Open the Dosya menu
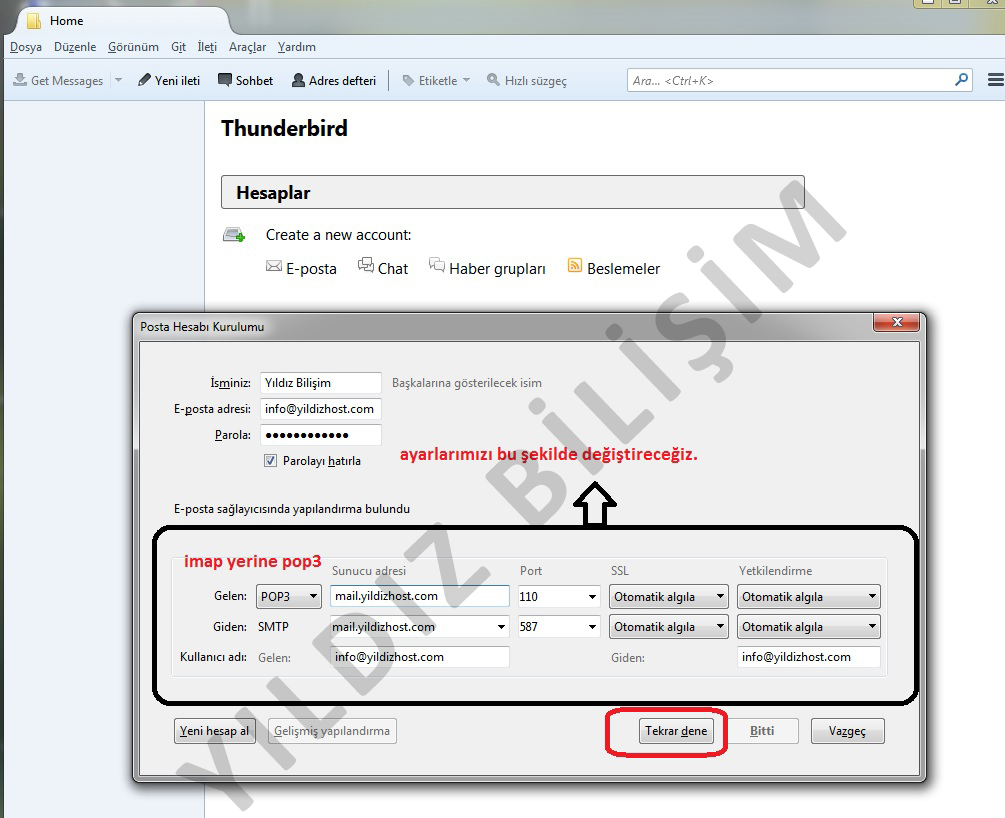This screenshot has width=1005, height=818. [x=26, y=47]
